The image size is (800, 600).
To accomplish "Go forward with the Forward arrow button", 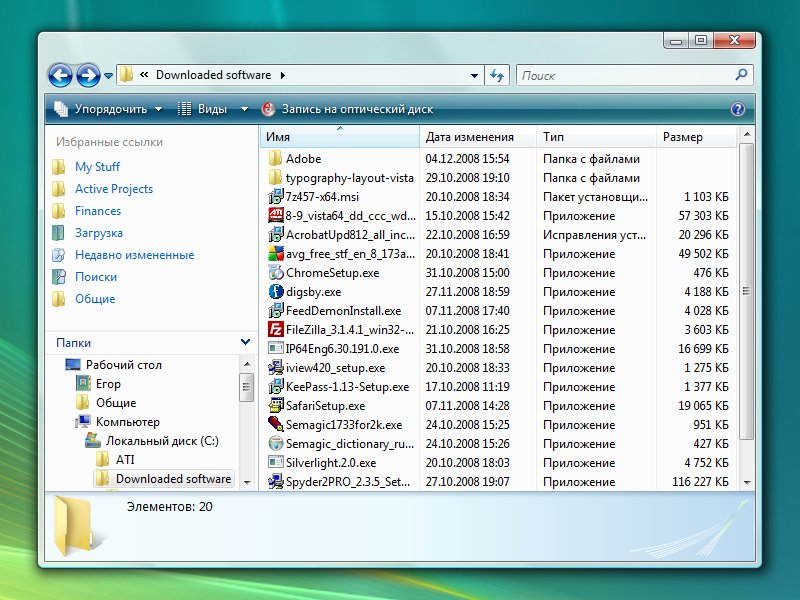I will (88, 76).
